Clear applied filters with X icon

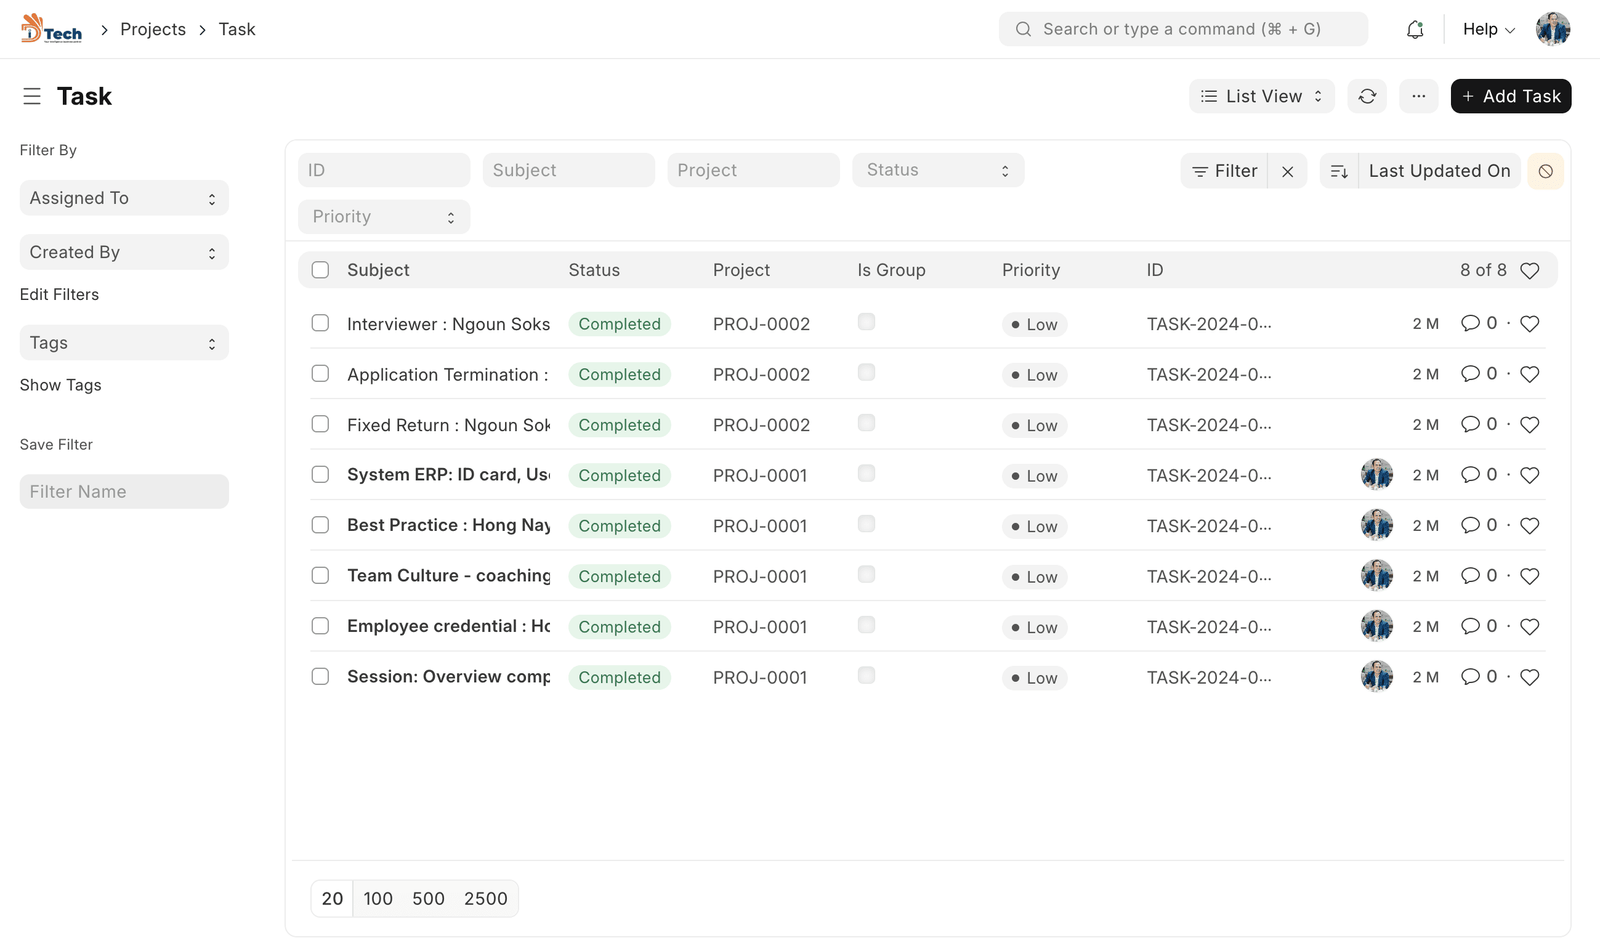(1287, 171)
